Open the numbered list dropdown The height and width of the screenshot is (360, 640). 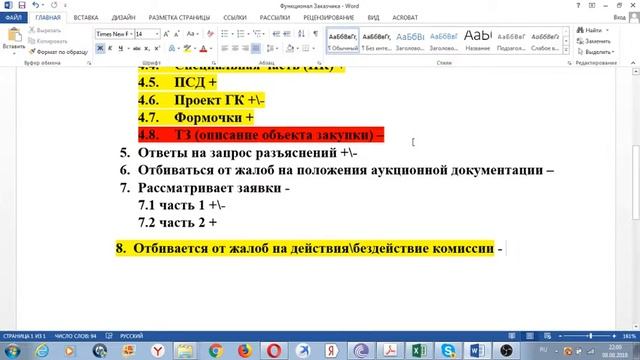click(248, 34)
